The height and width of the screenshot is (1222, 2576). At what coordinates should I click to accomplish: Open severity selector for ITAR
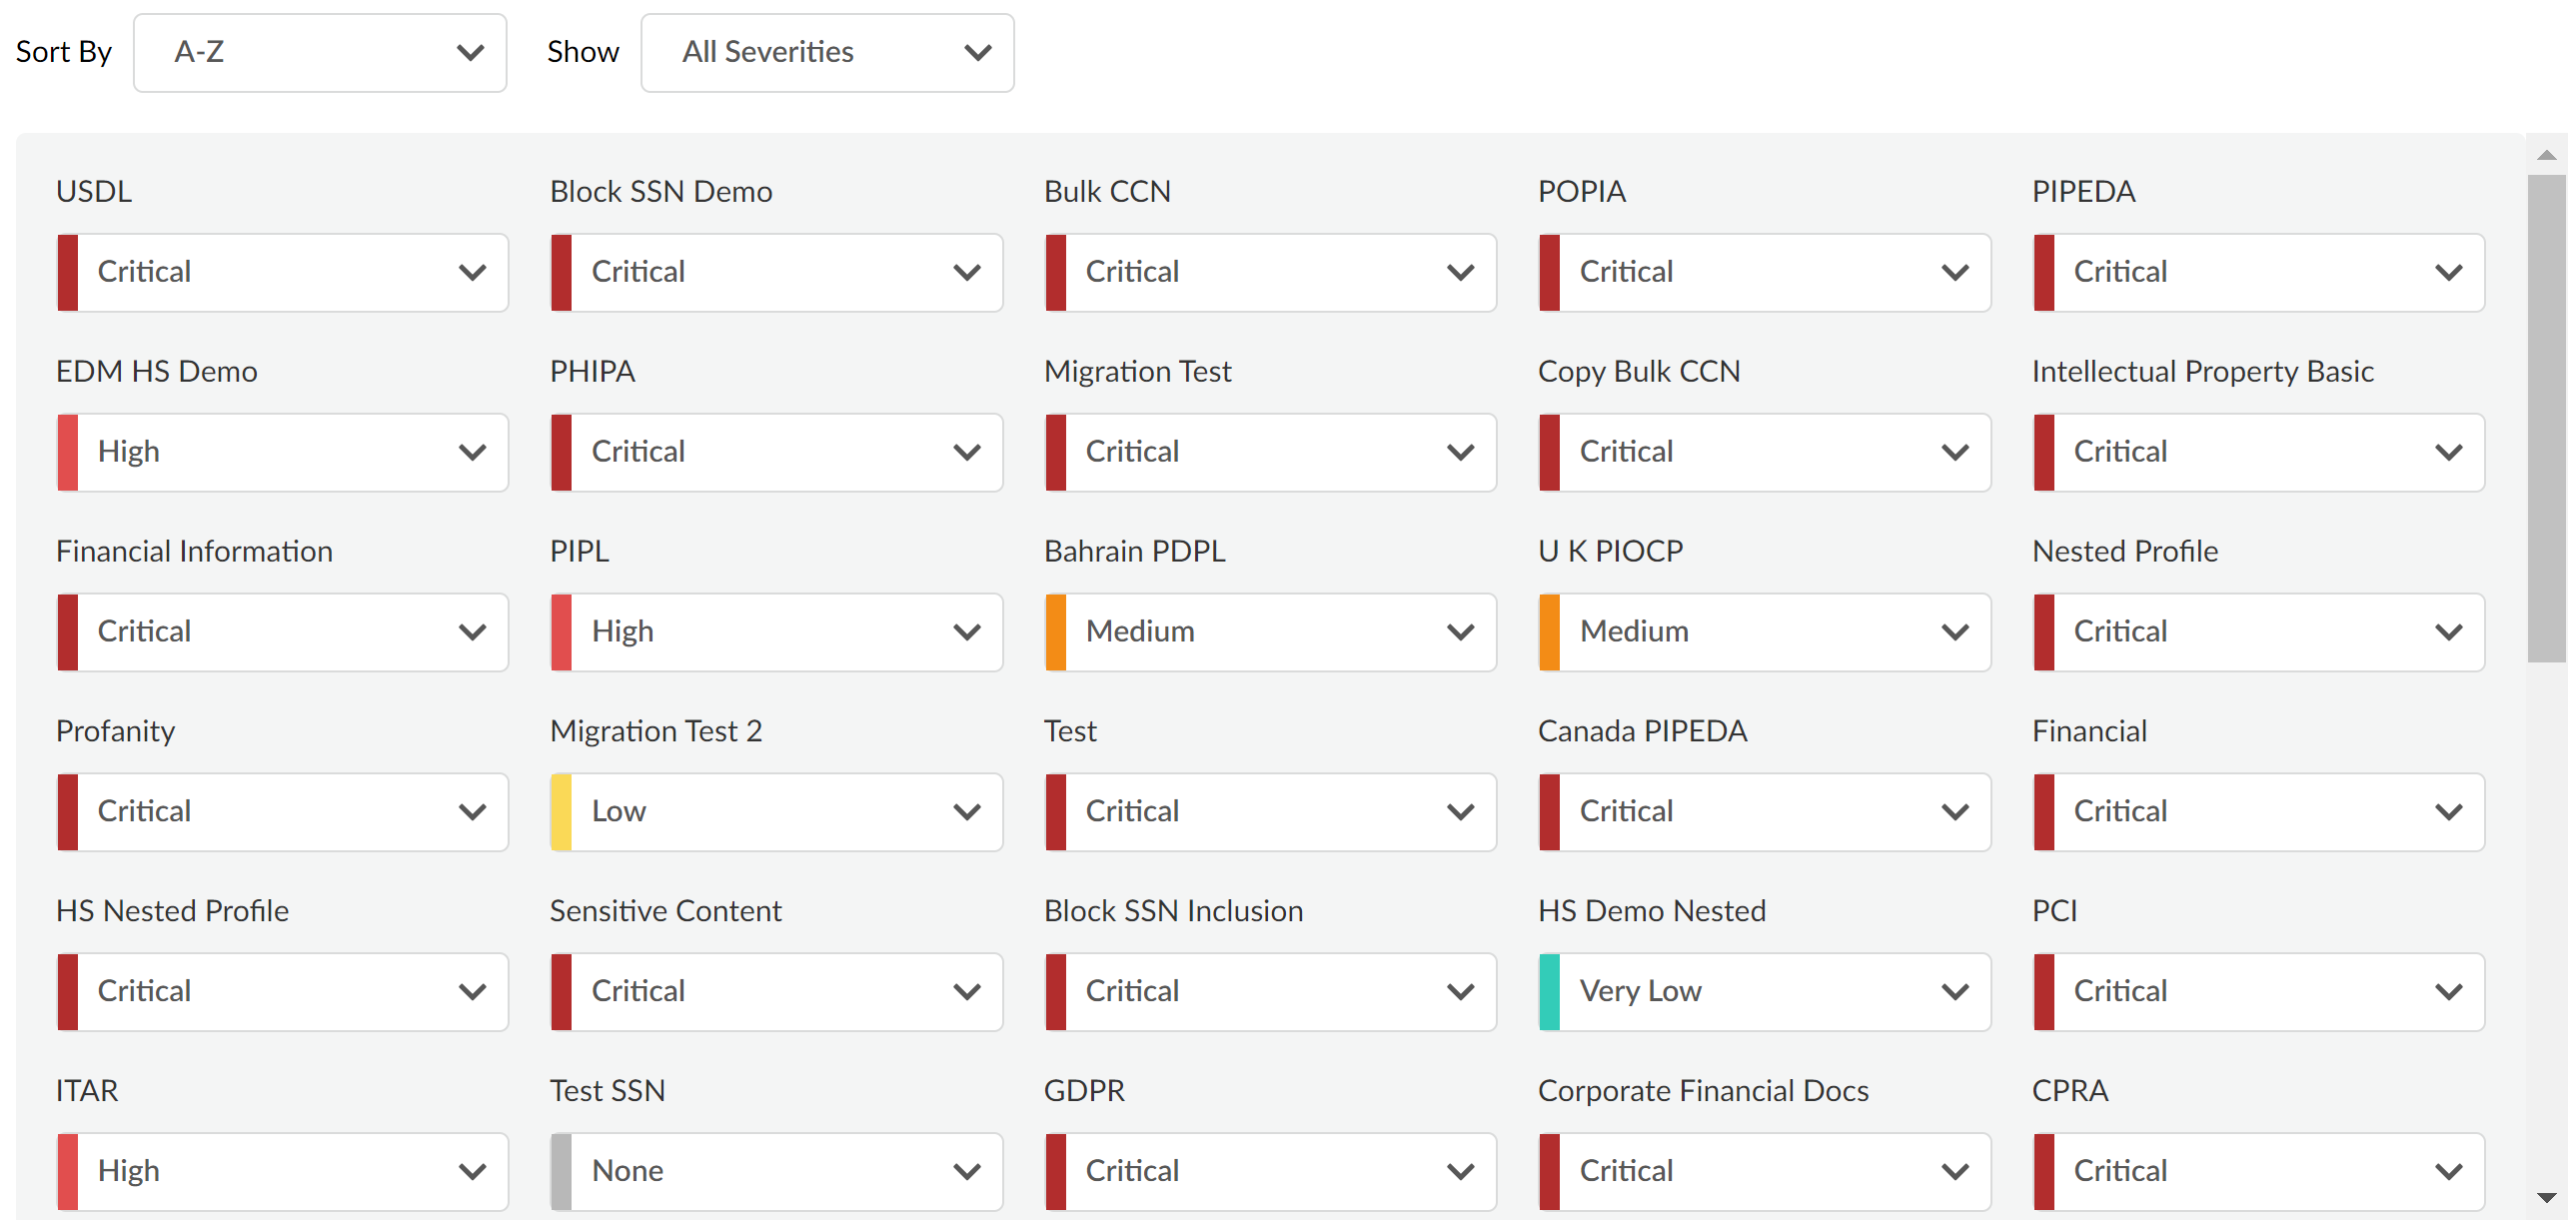pyautogui.click(x=283, y=1172)
